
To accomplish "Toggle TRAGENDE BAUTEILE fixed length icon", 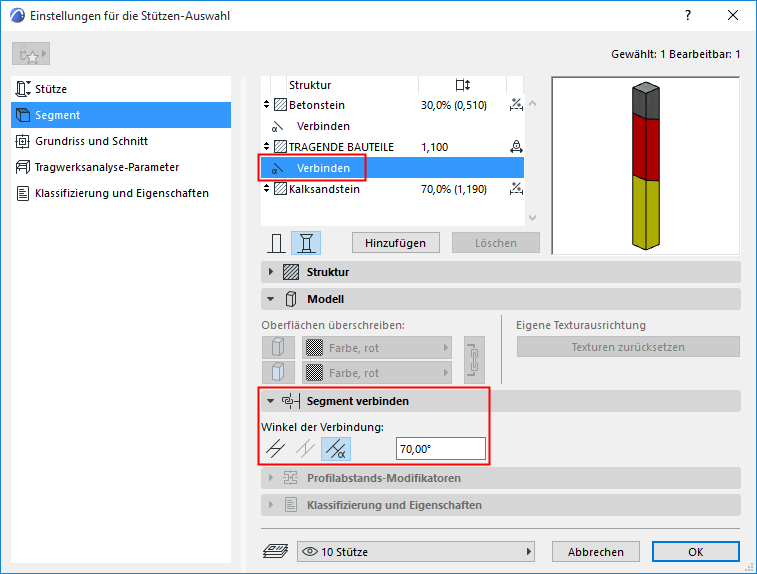I will 516,147.
